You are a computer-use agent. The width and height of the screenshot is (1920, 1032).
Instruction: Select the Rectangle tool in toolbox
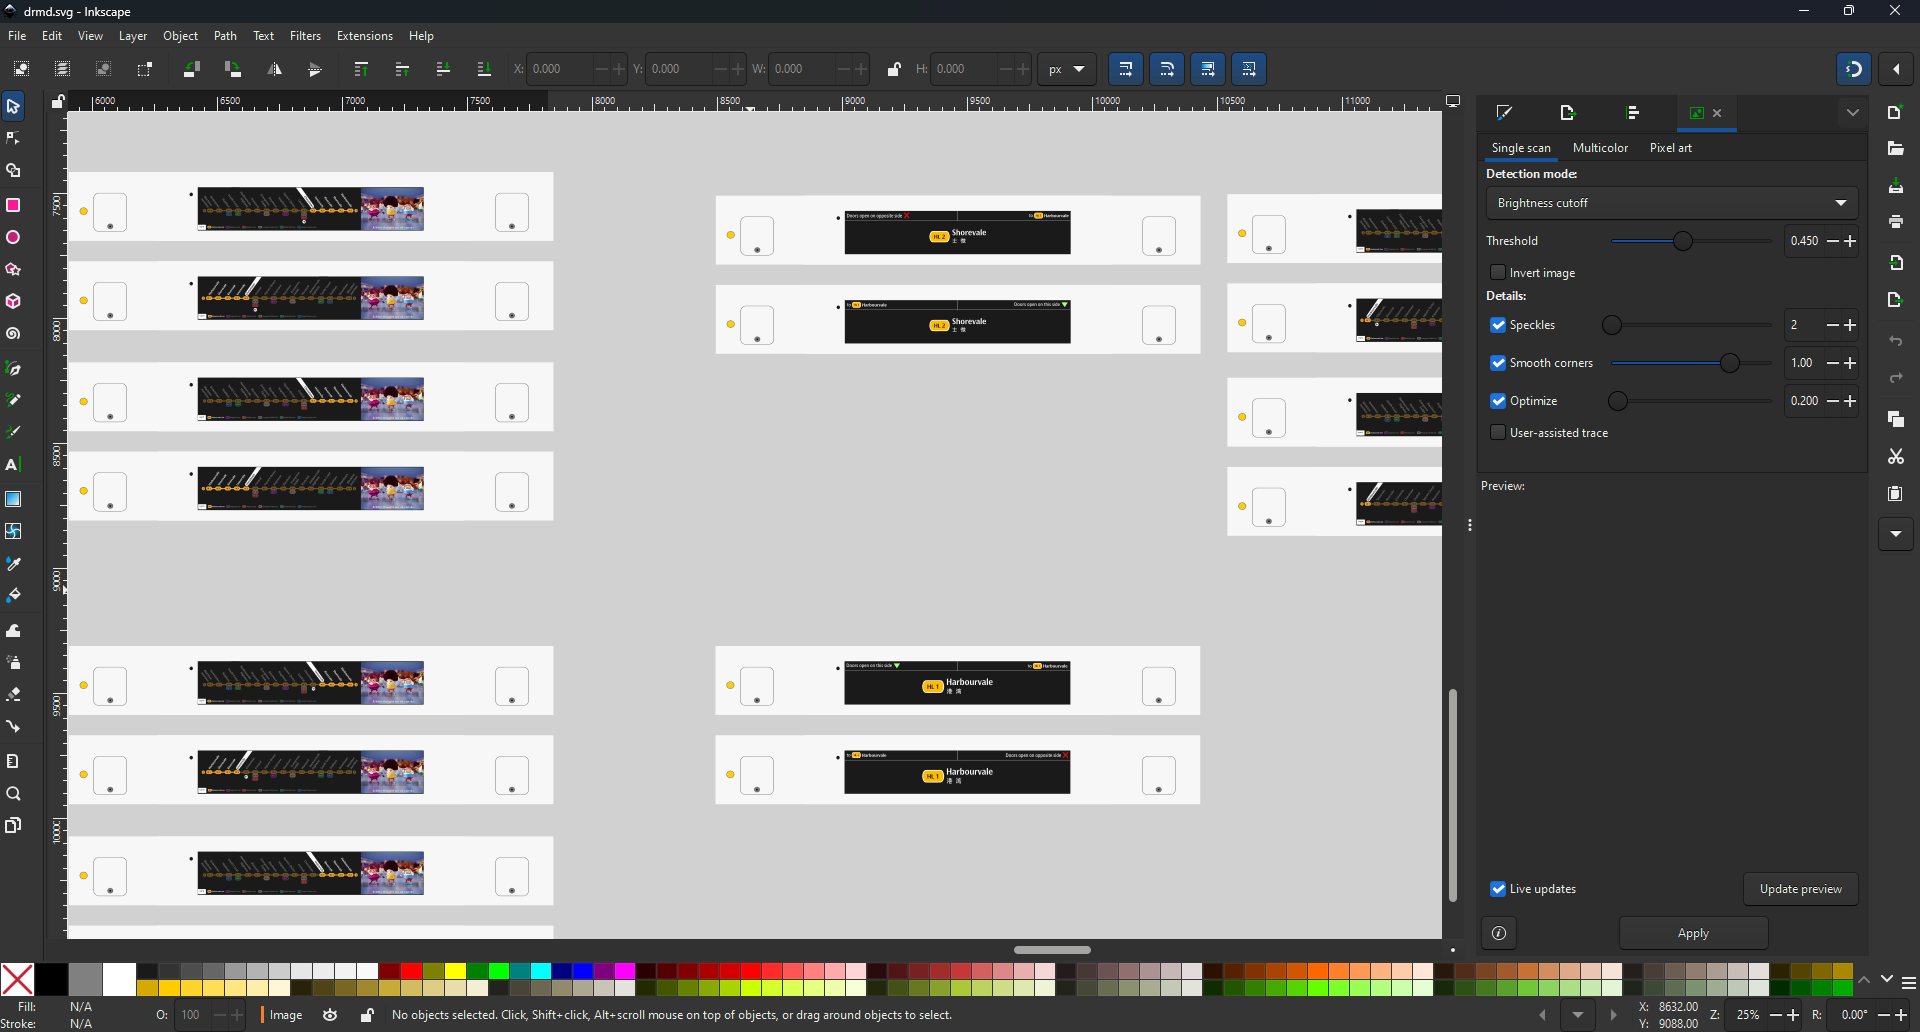[14, 205]
